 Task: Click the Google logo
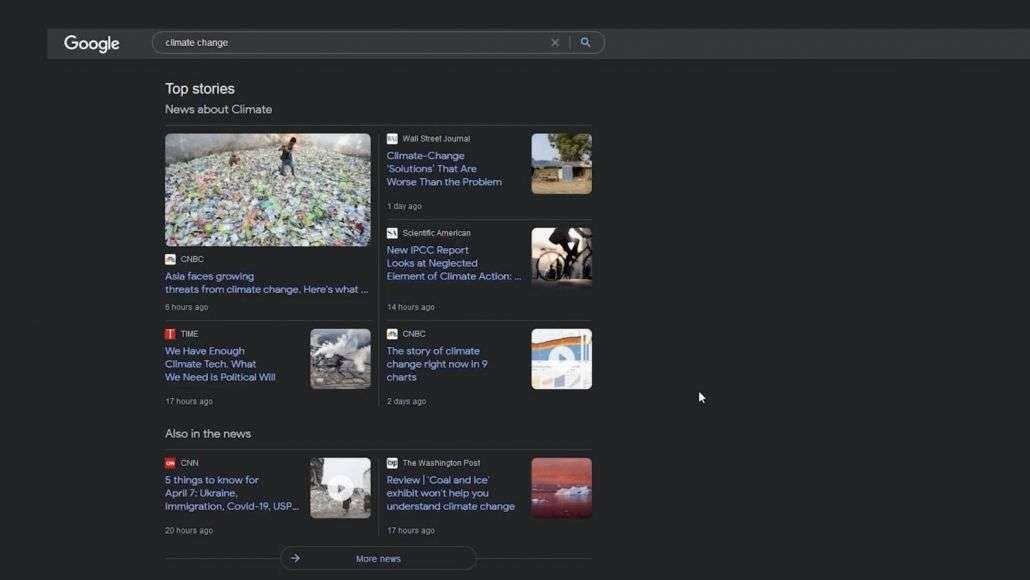click(91, 43)
